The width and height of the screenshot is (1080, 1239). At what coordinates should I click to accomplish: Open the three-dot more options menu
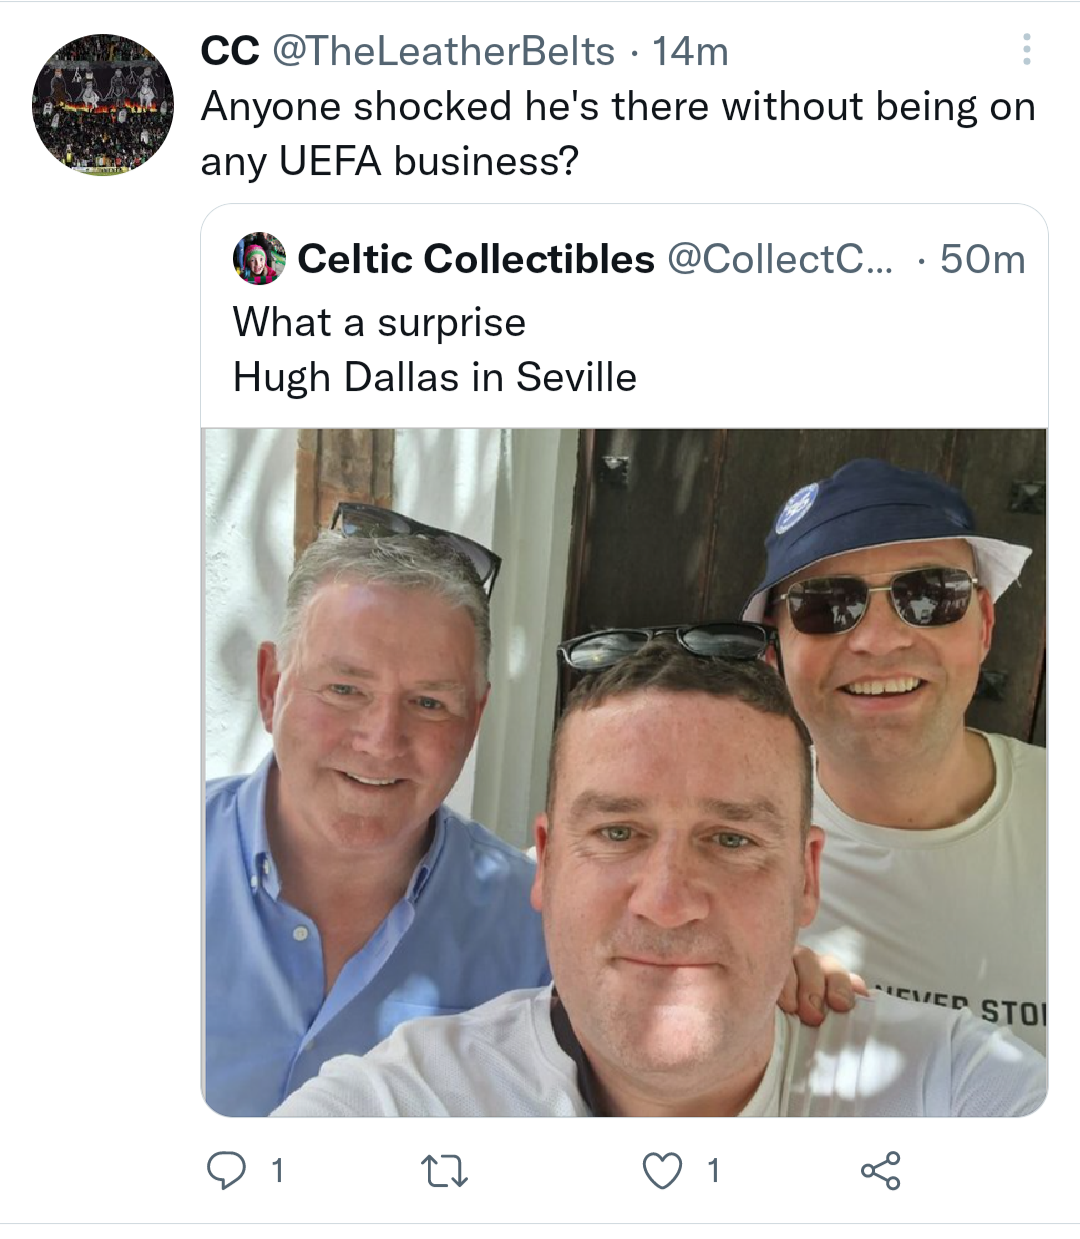pos(1026,49)
